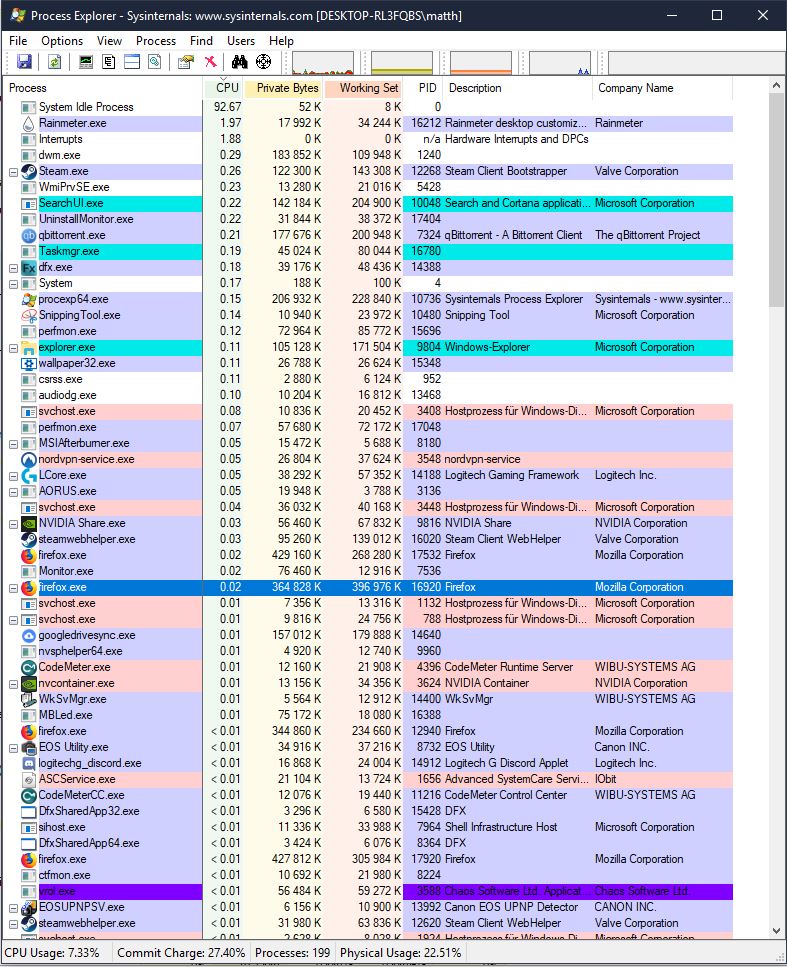Open the View menu

[109, 41]
